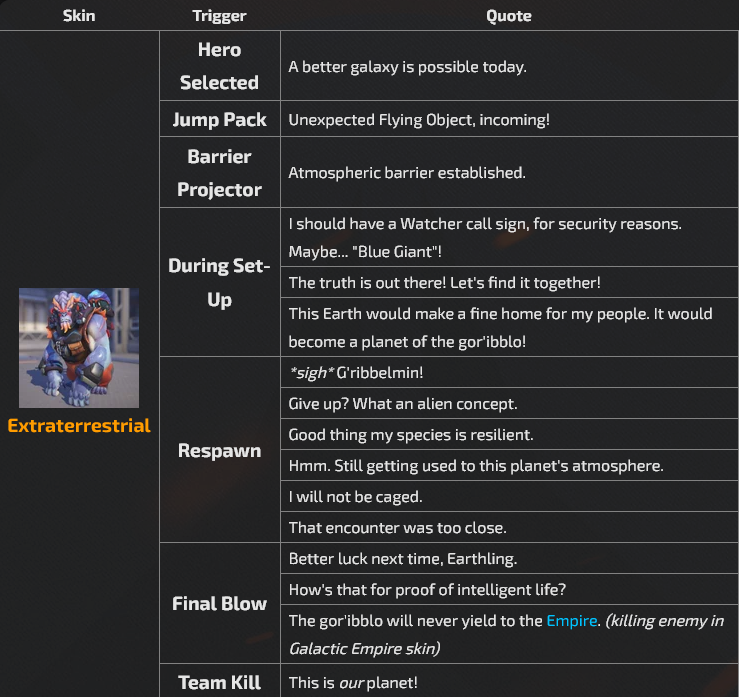This screenshot has width=739, height=697.
Task: Select the Quote column header
Action: tap(509, 16)
